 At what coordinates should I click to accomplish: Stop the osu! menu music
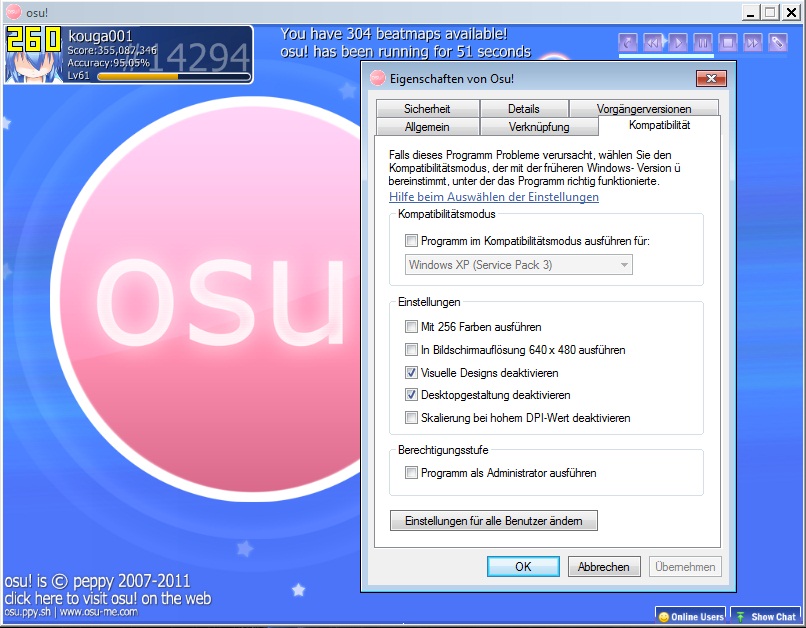coord(728,42)
